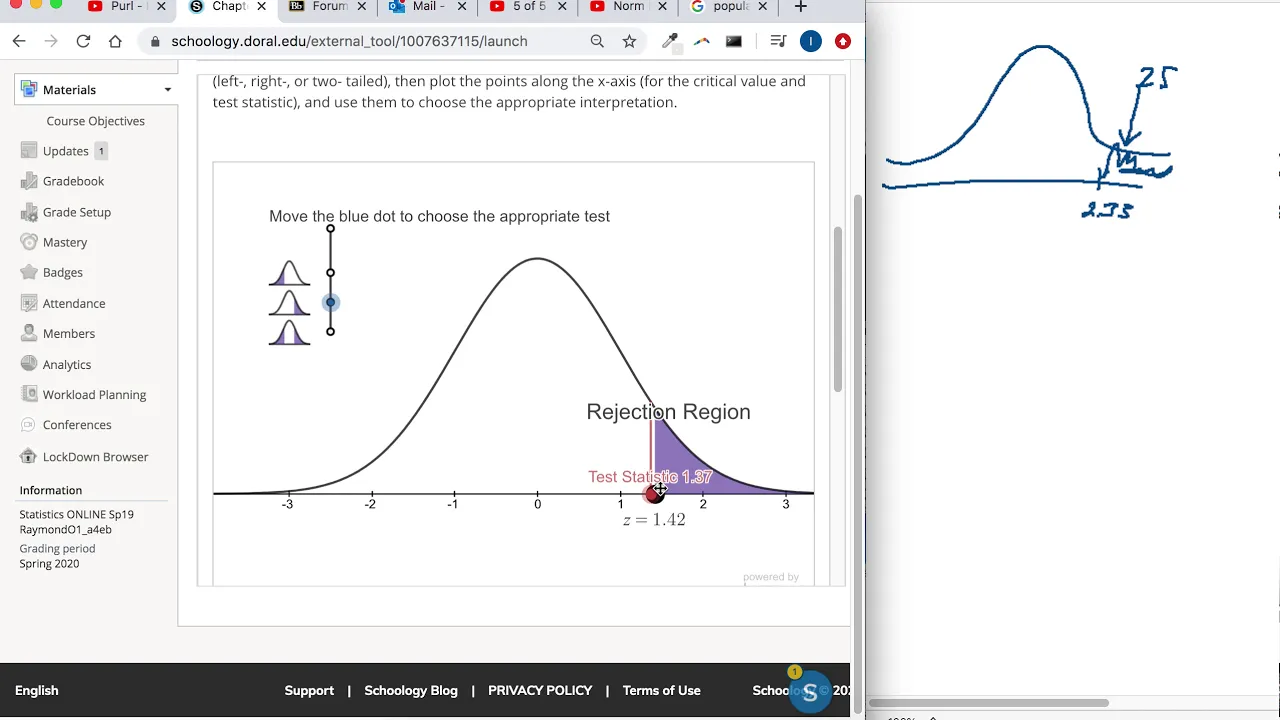1280x720 pixels.
Task: Click the Workload Planning icon
Action: 29,394
